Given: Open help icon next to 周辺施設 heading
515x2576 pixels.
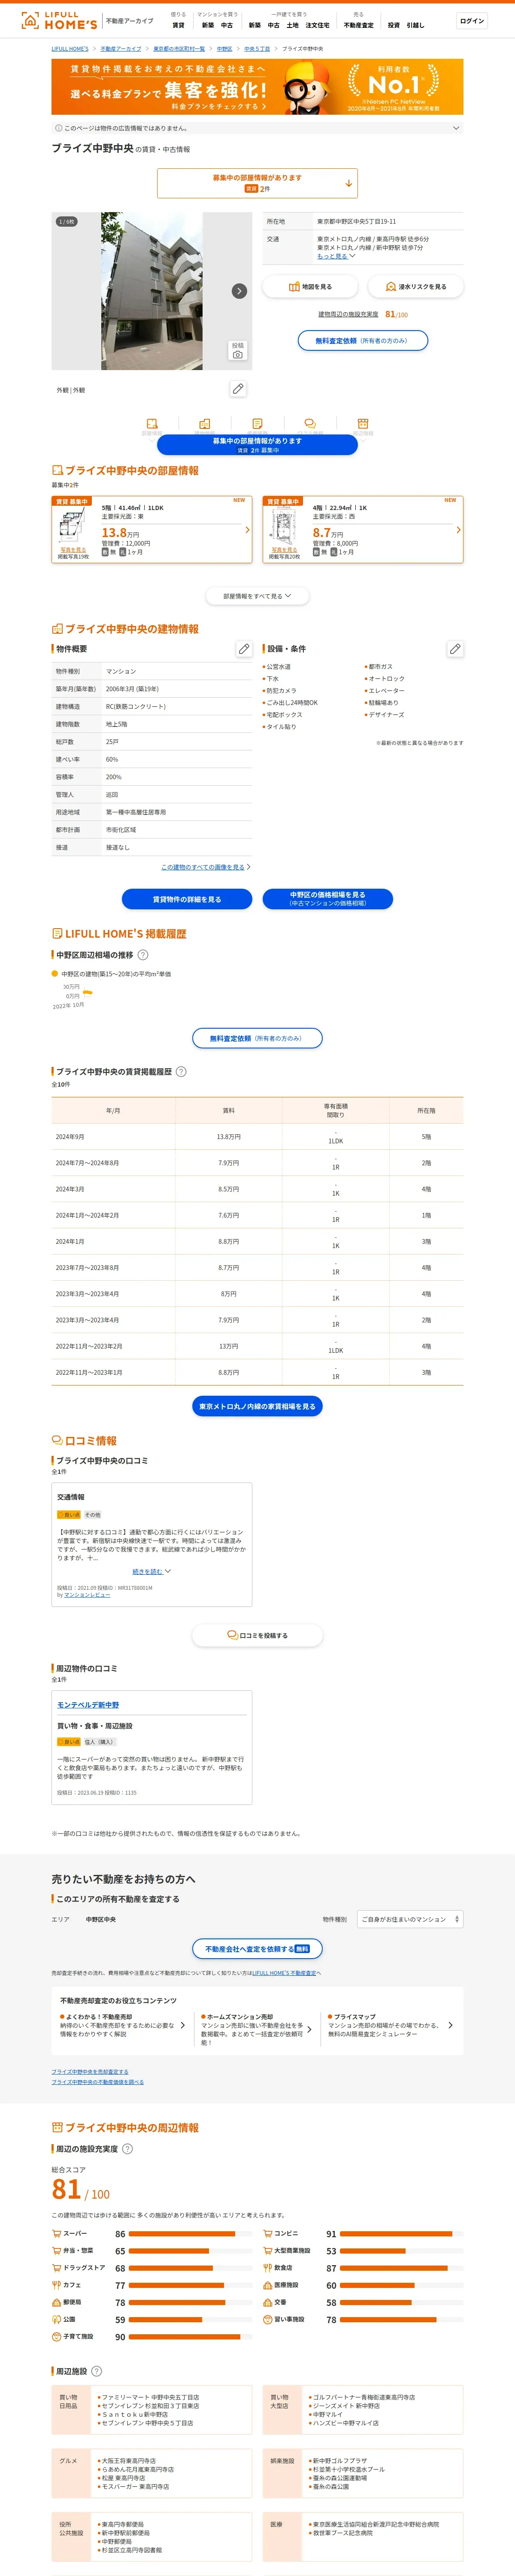Looking at the screenshot, I should point(97,2371).
